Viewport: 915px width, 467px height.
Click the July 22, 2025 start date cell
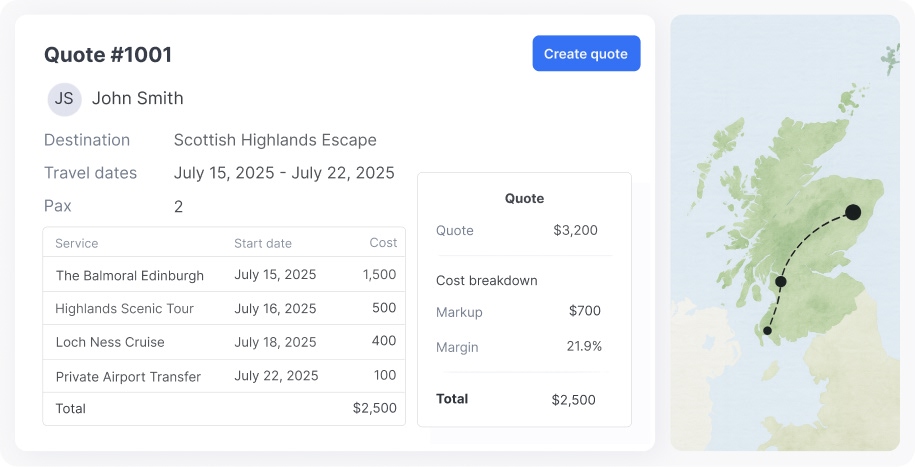click(x=276, y=375)
